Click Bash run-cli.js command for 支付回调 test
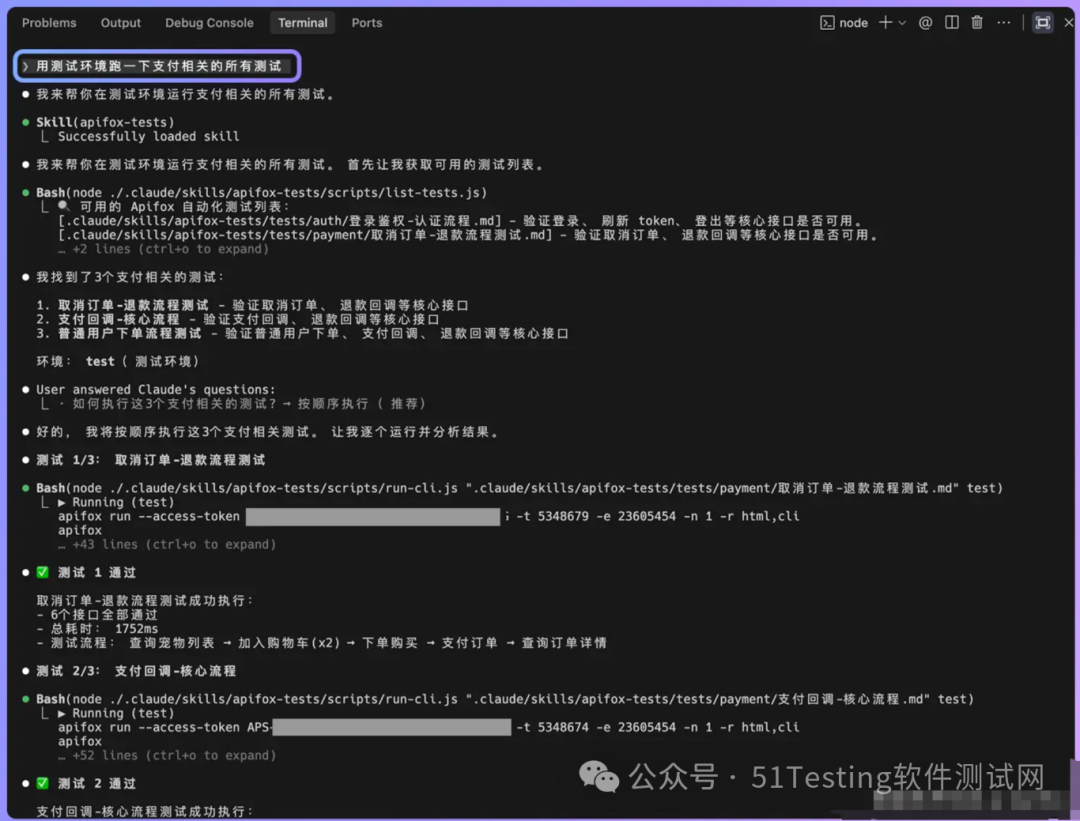1080x821 pixels. pos(504,698)
